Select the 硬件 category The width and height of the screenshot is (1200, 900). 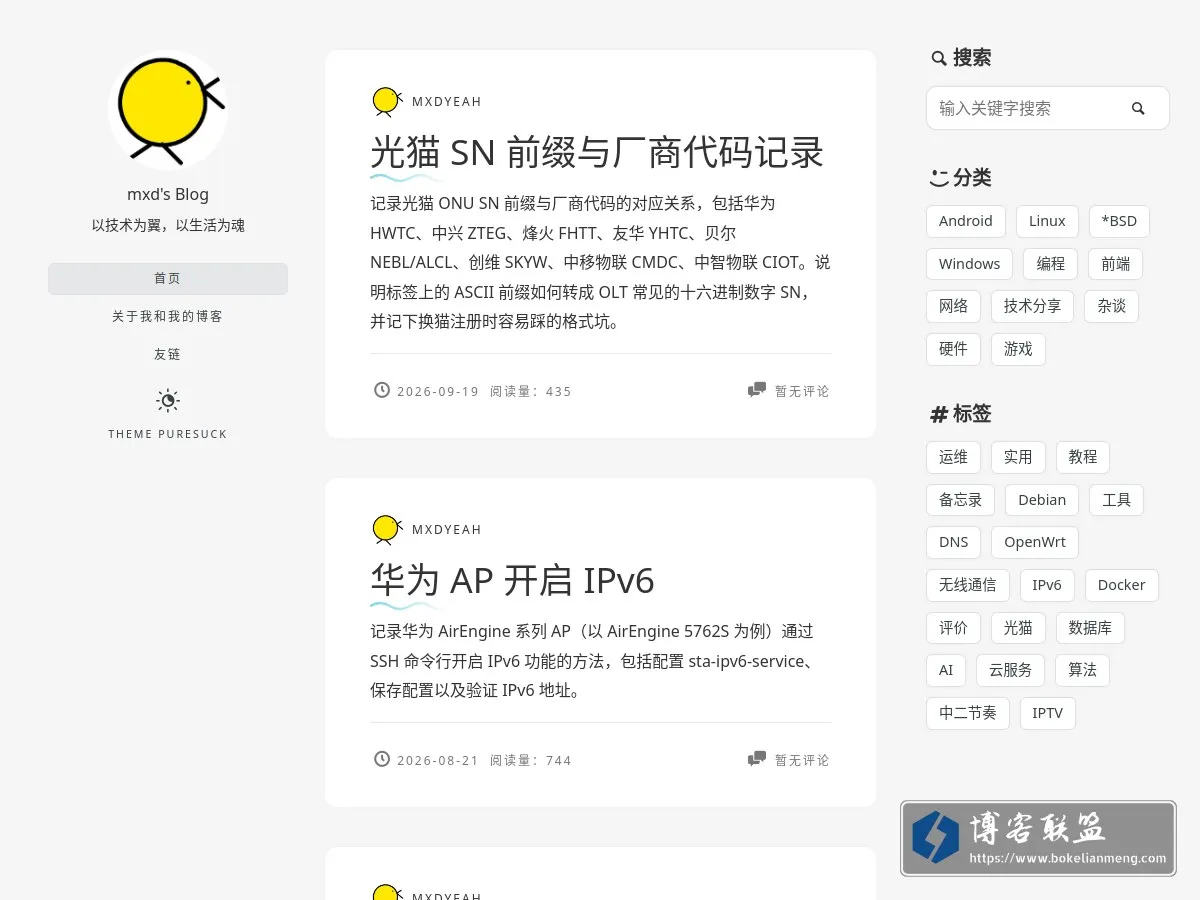point(954,349)
